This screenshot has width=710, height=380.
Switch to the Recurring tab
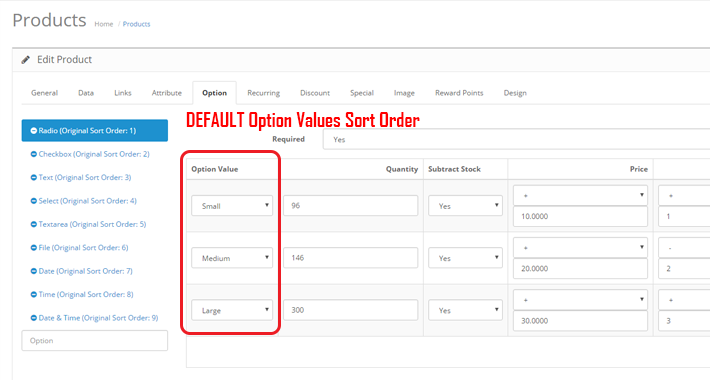(264, 93)
